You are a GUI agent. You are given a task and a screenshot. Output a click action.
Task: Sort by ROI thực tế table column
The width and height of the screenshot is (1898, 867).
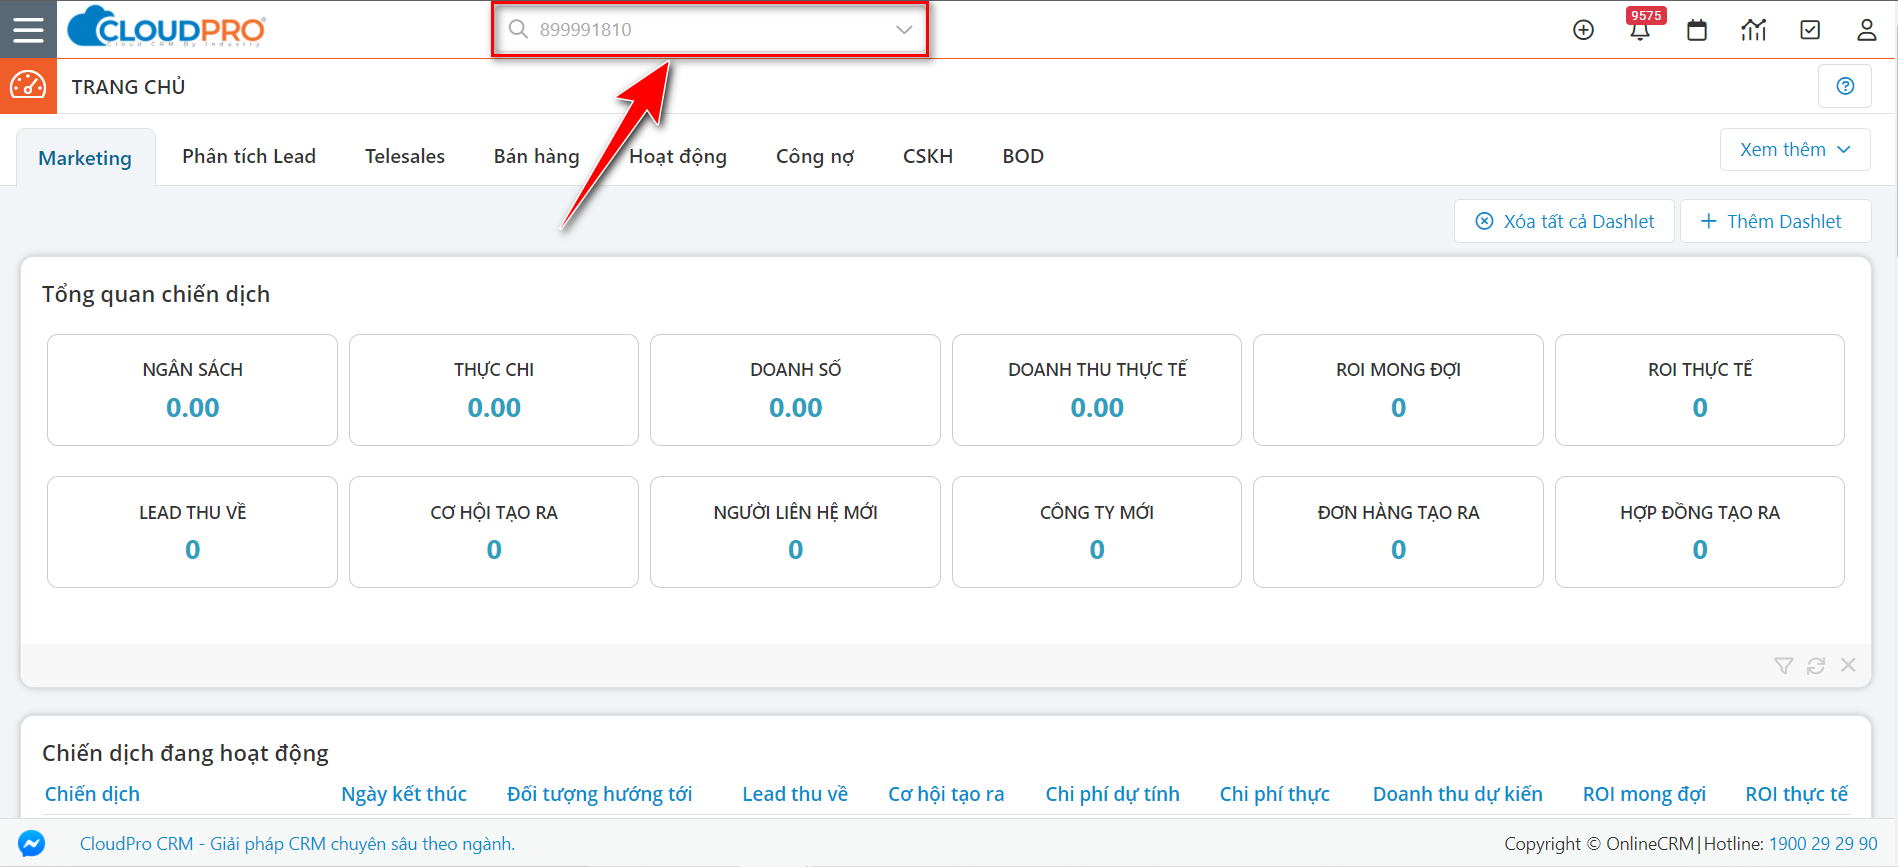tap(1796, 794)
